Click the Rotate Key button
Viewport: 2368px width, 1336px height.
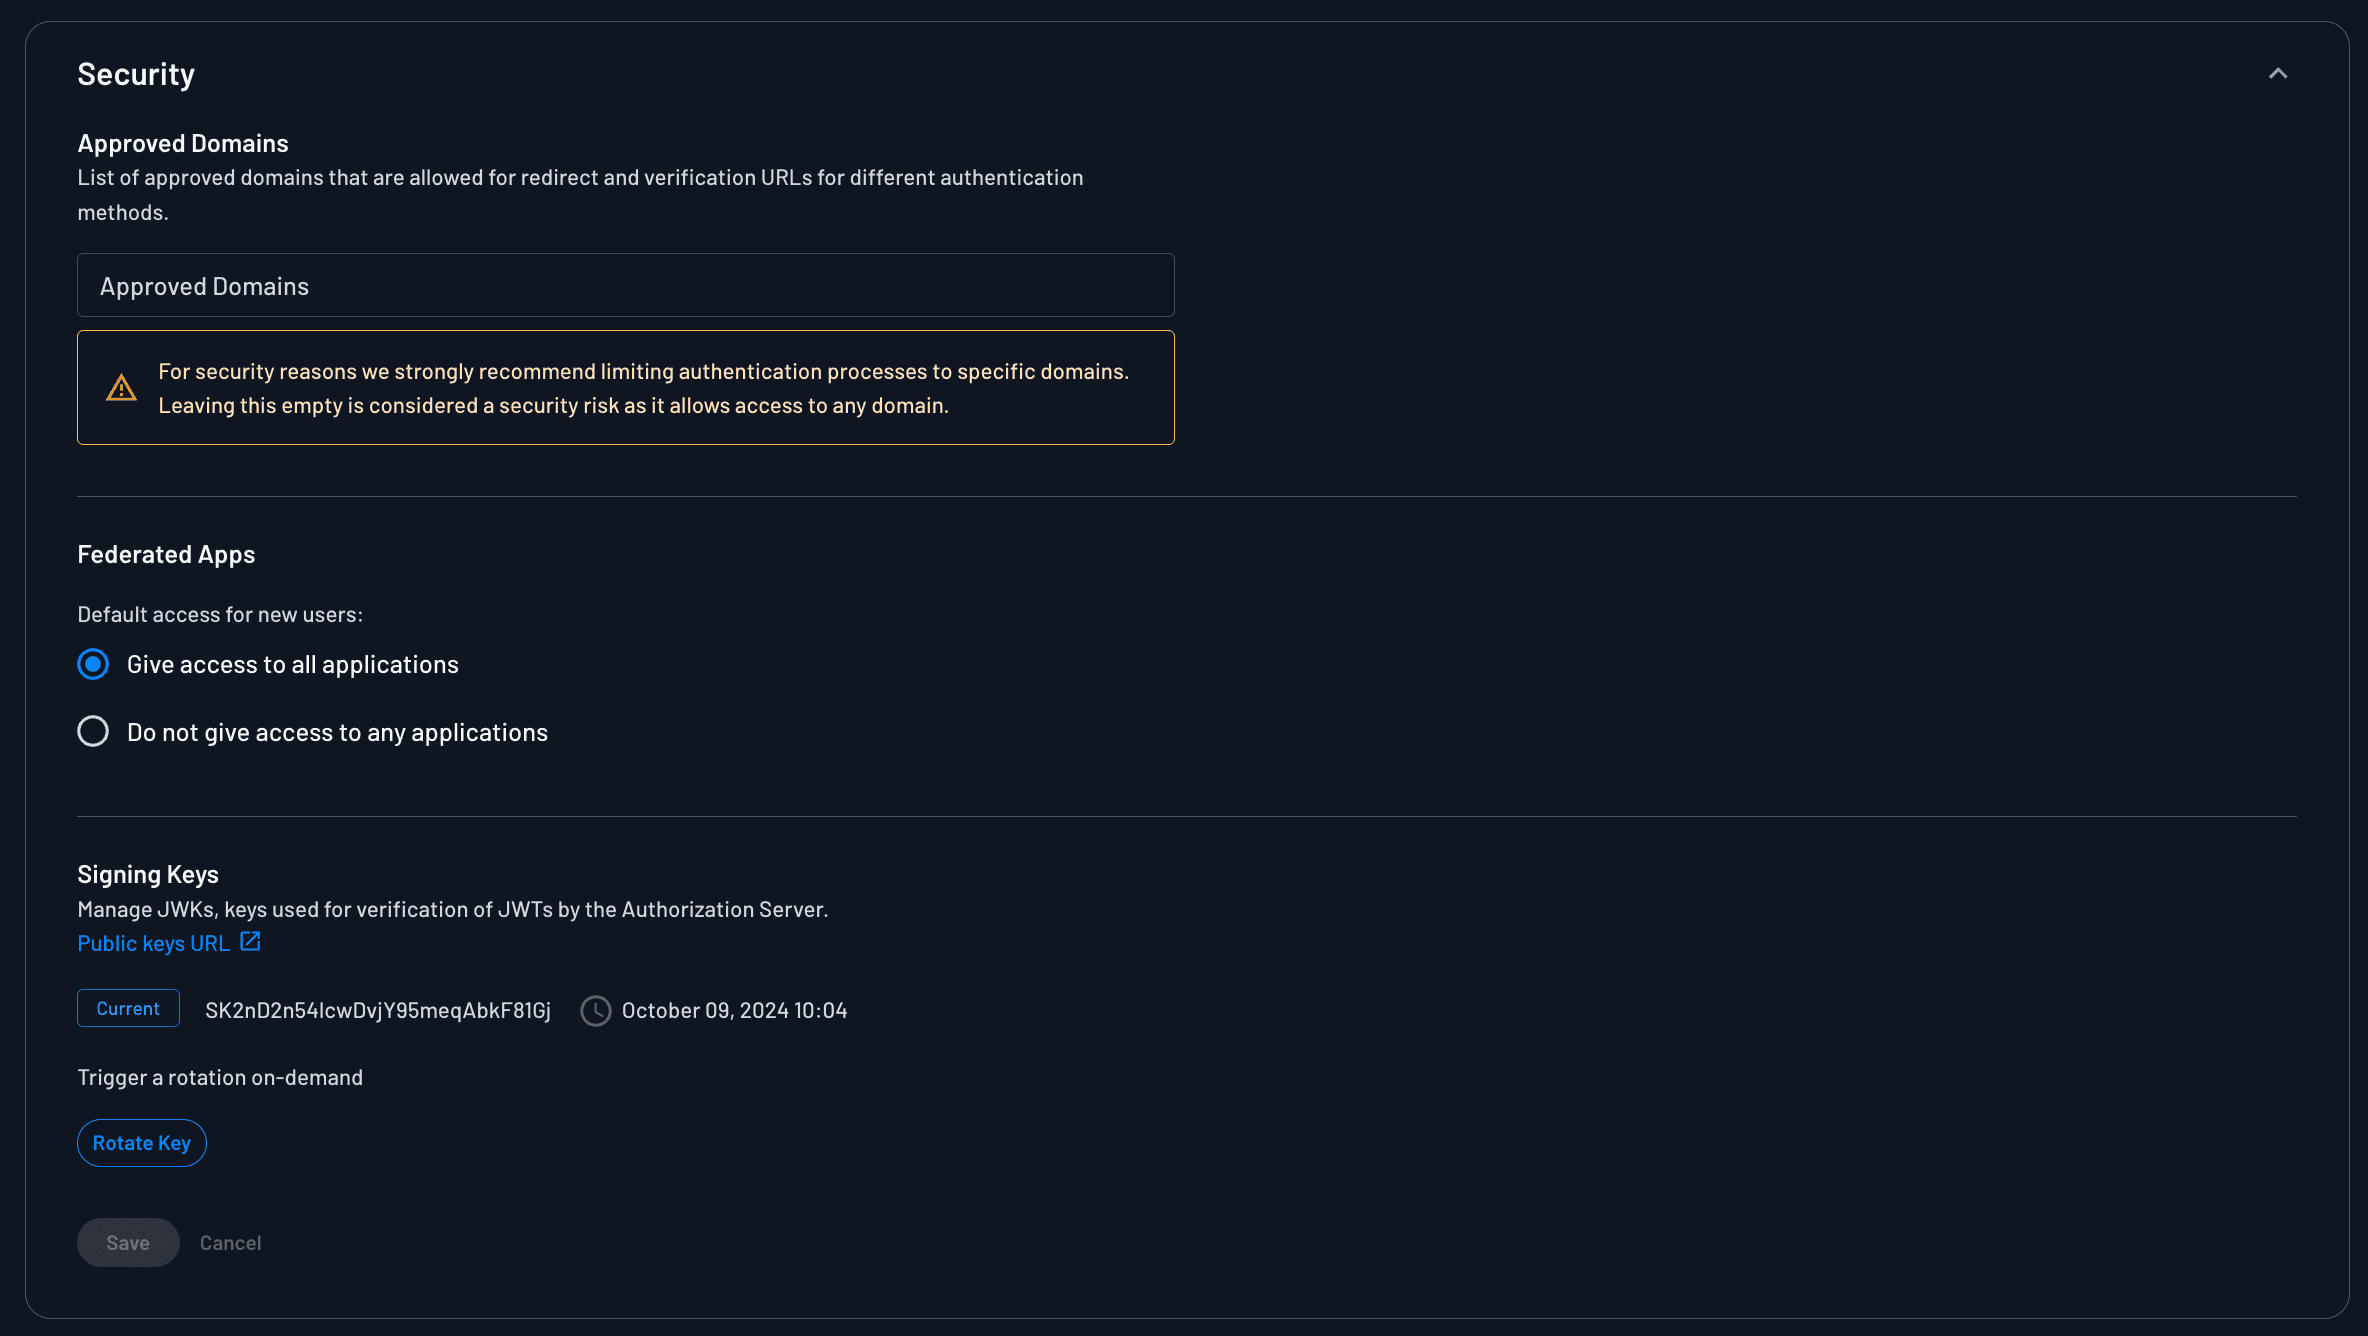point(141,1142)
